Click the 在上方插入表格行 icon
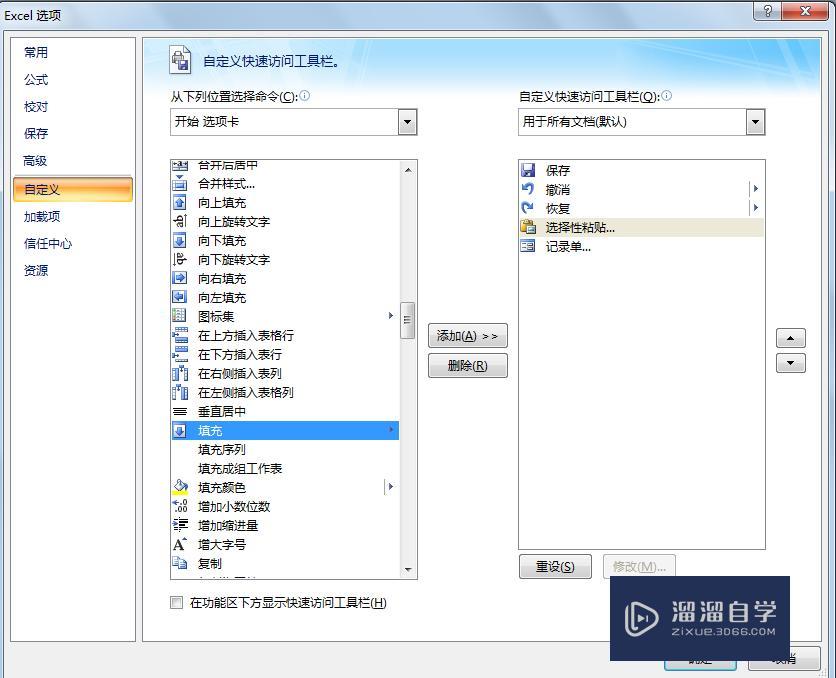Screen dimensions: 836x678 tap(180, 335)
